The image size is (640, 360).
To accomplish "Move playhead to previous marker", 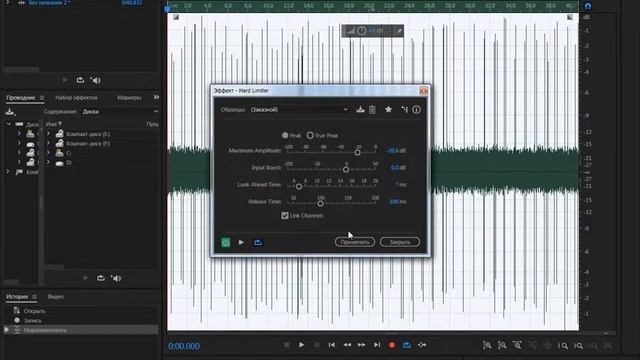I will (x=331, y=345).
